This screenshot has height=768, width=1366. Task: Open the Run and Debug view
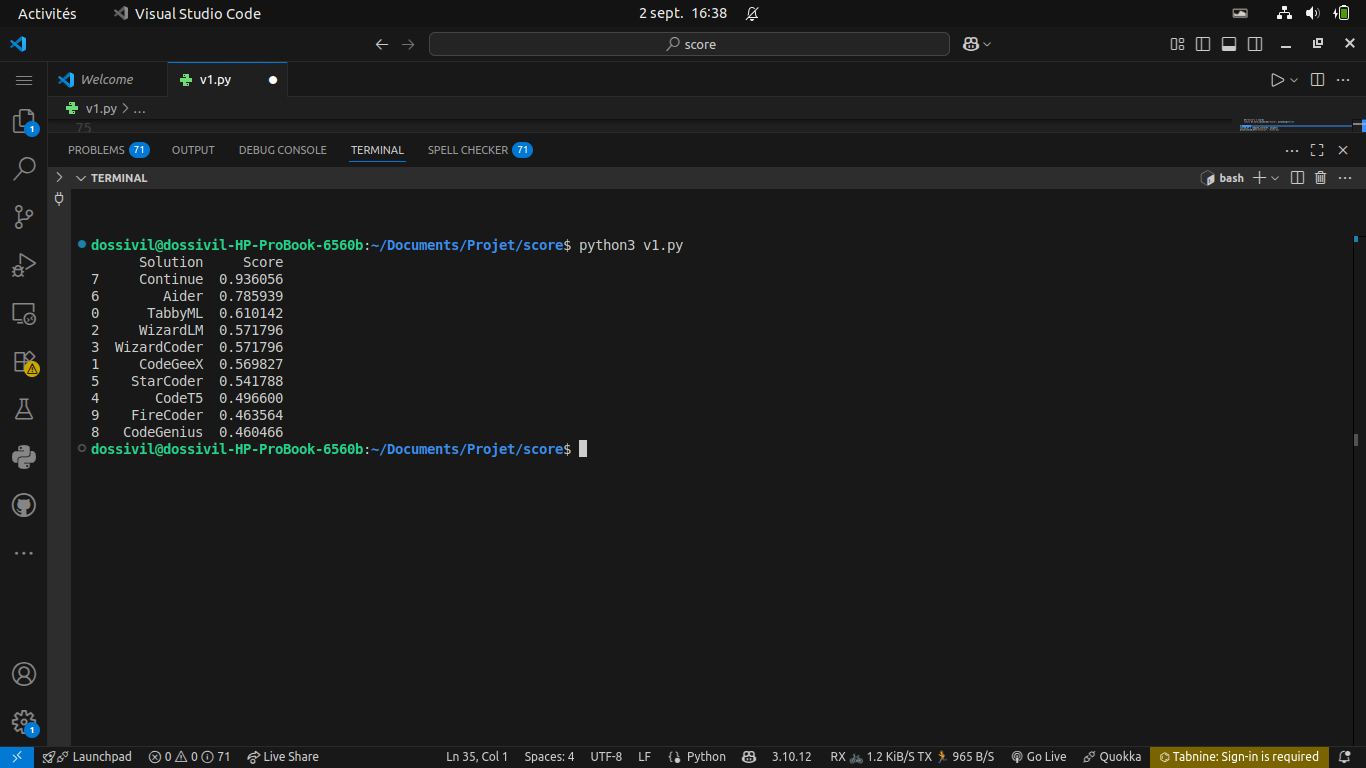click(24, 265)
